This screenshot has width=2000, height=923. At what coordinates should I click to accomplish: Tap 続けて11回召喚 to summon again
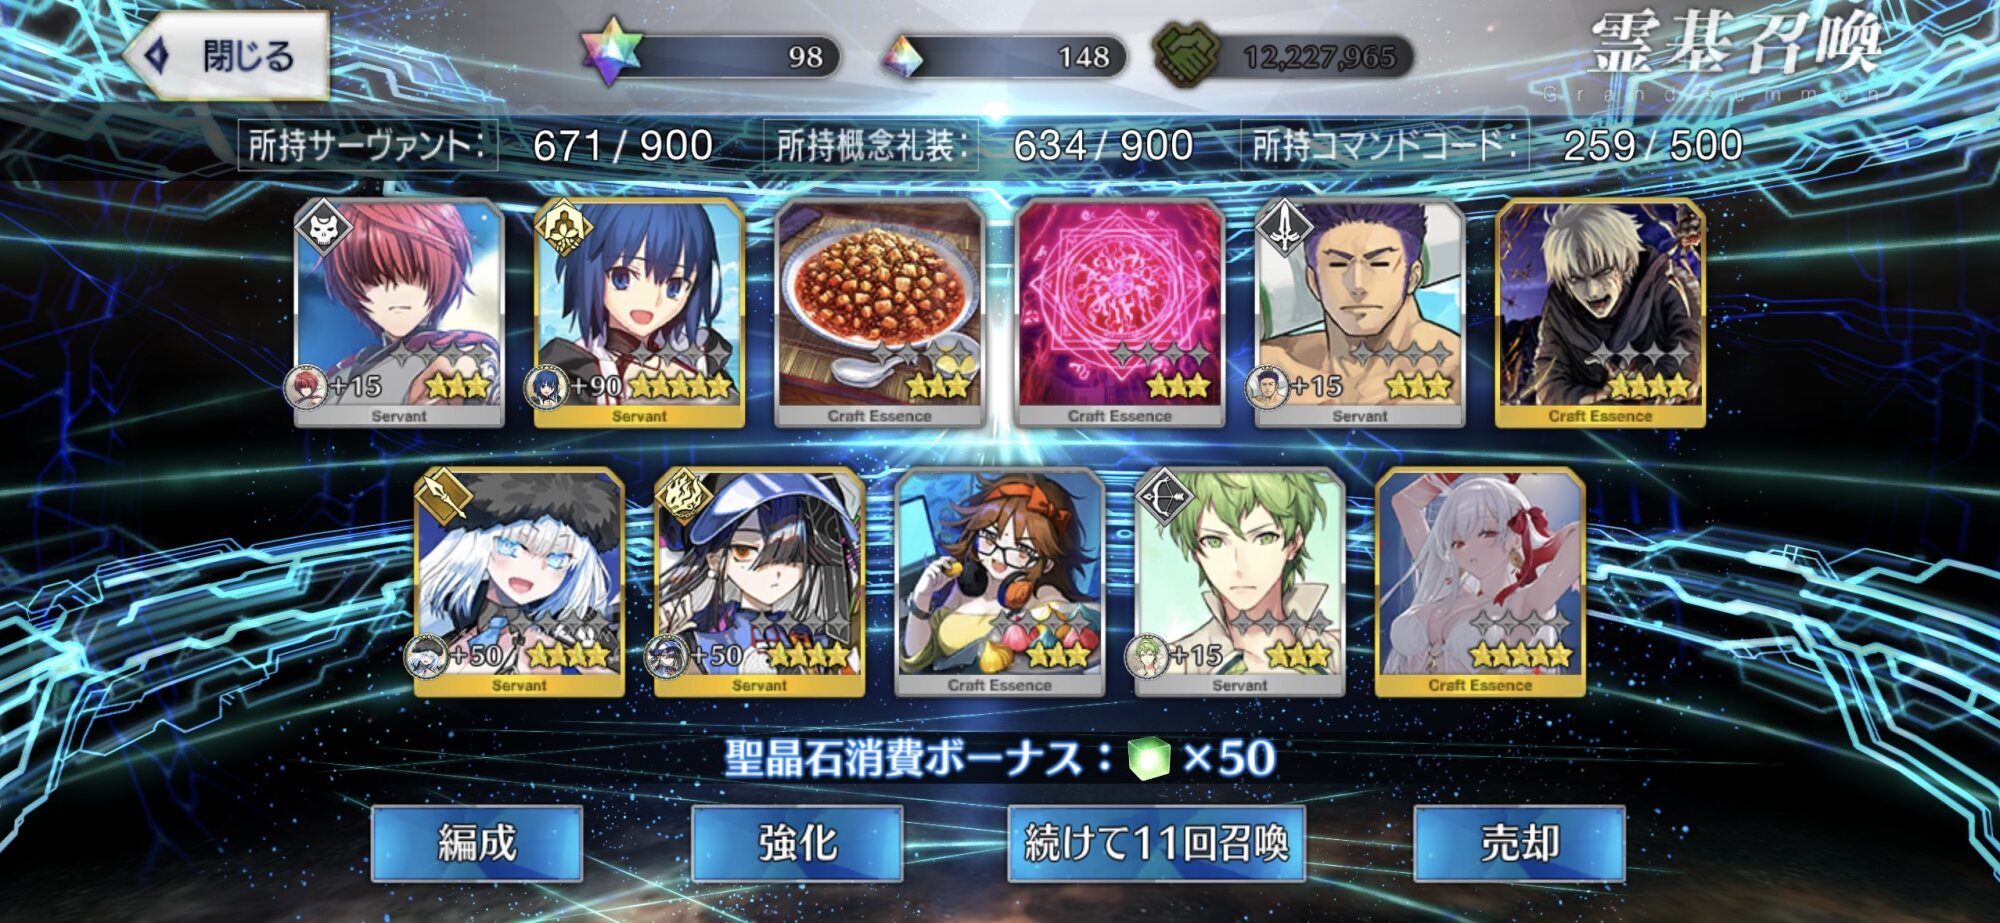[x=1156, y=843]
